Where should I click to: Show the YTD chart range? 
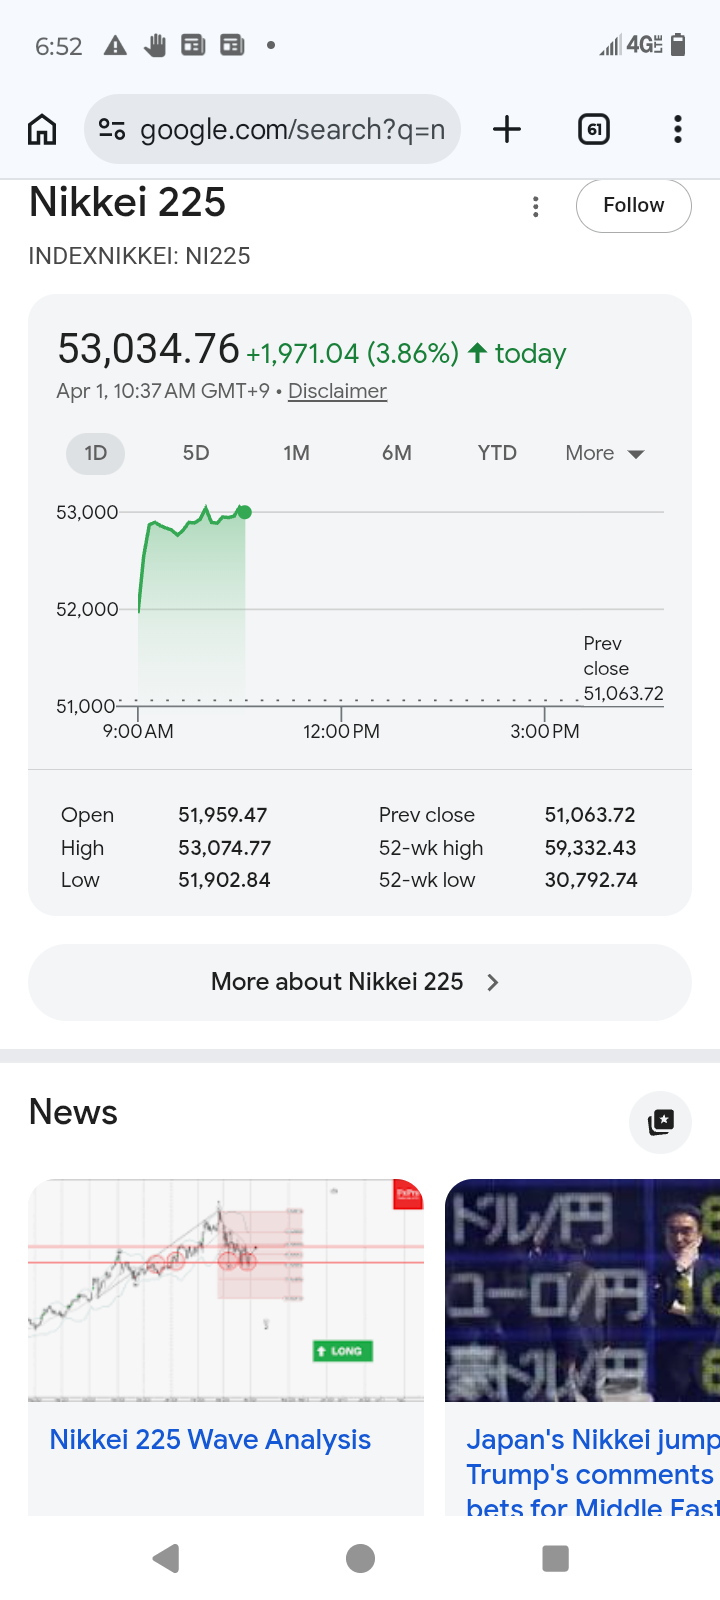click(x=497, y=453)
